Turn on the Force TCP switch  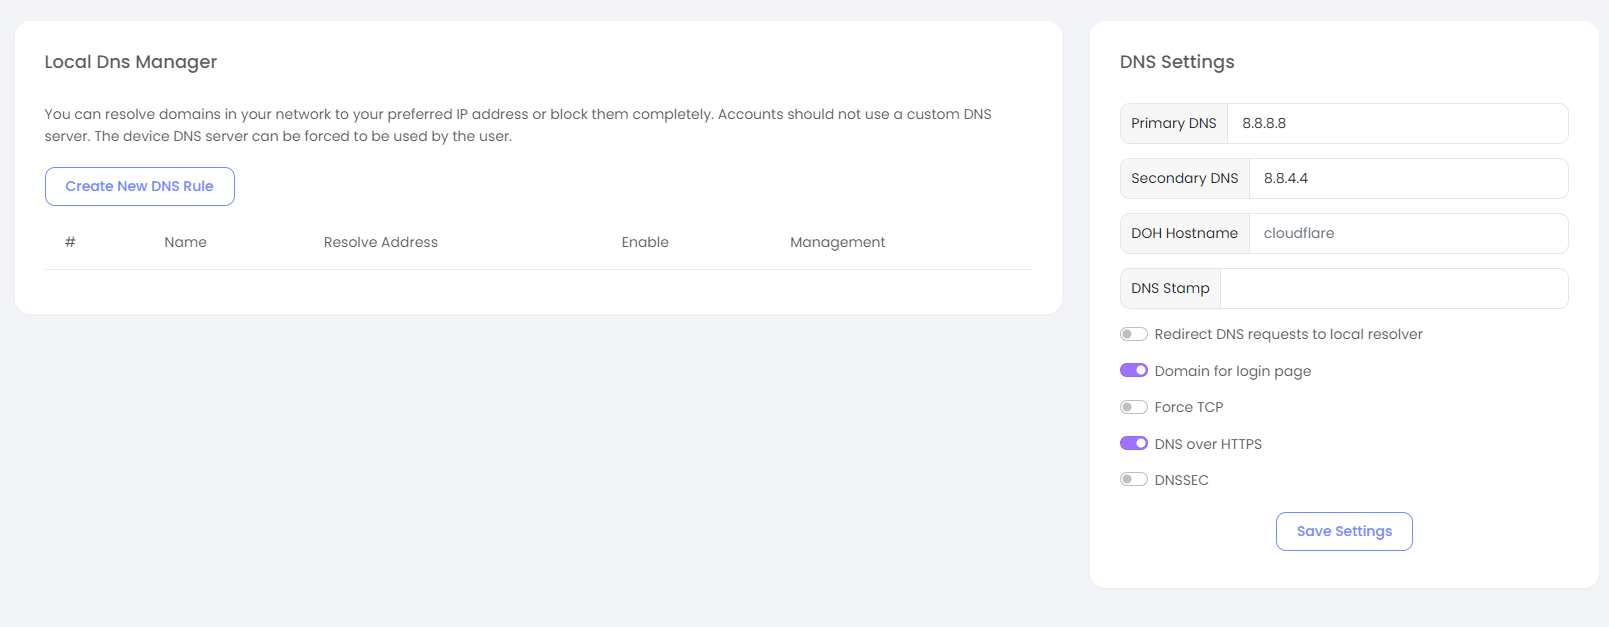[1133, 407]
